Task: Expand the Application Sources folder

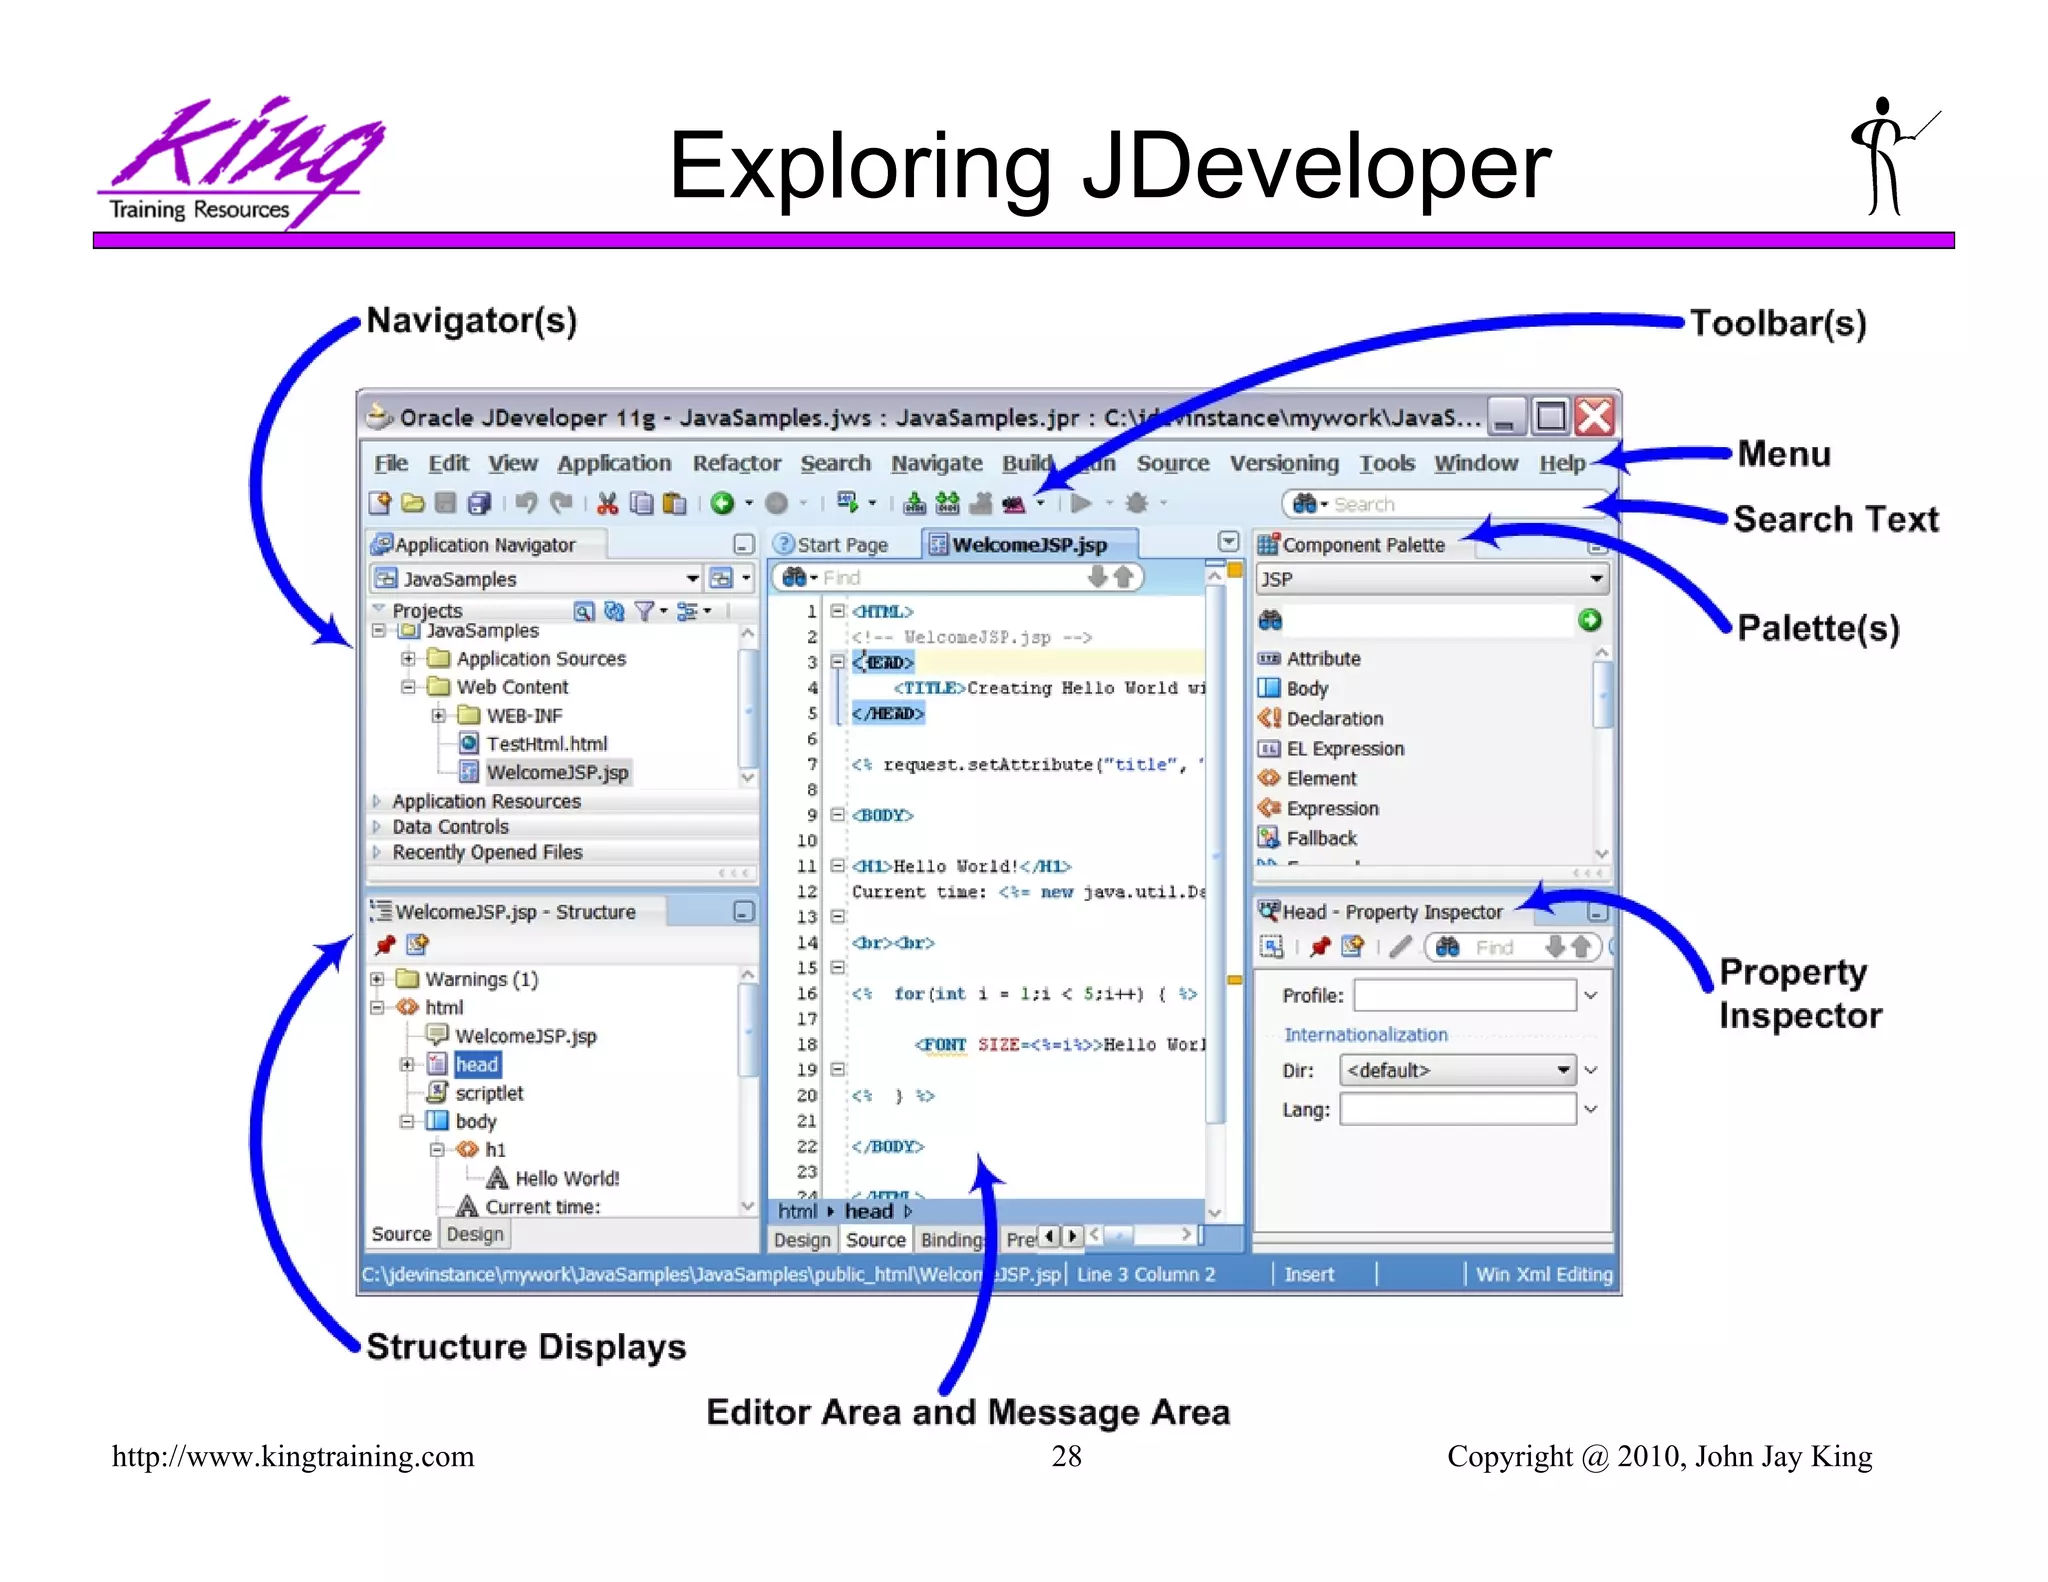Action: click(408, 659)
